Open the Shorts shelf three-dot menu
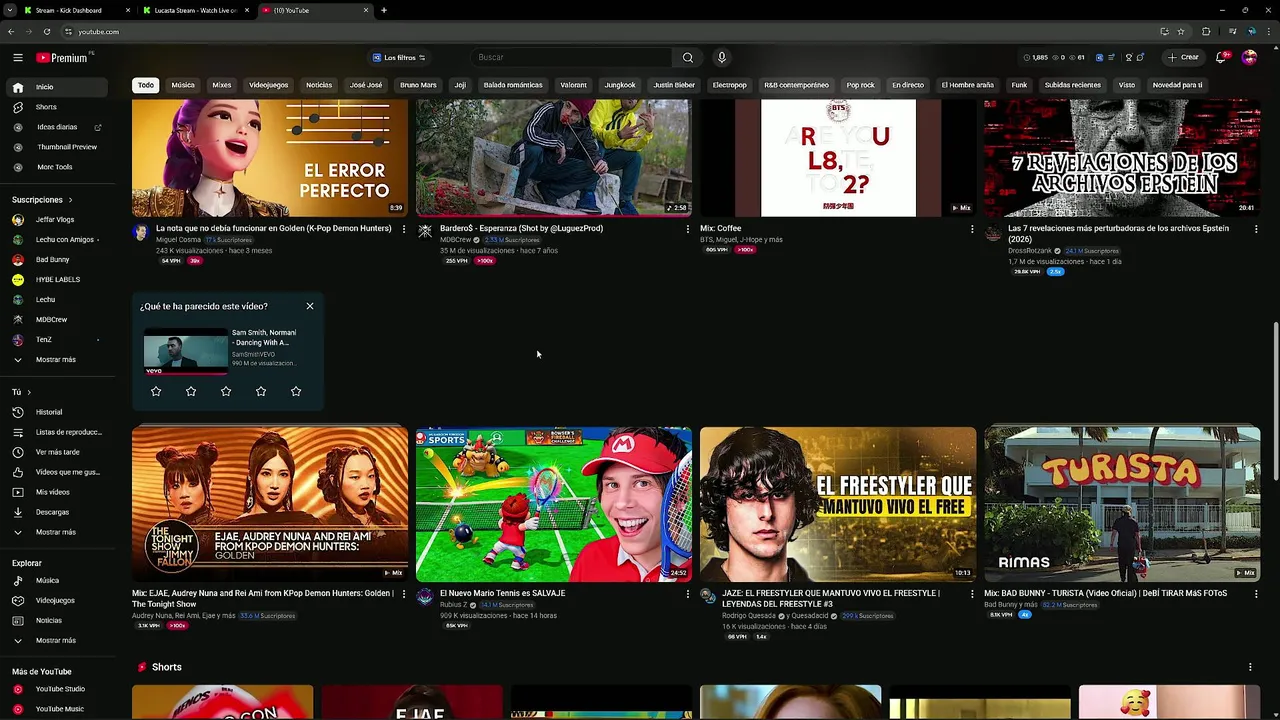The height and width of the screenshot is (720, 1280). click(x=1250, y=667)
